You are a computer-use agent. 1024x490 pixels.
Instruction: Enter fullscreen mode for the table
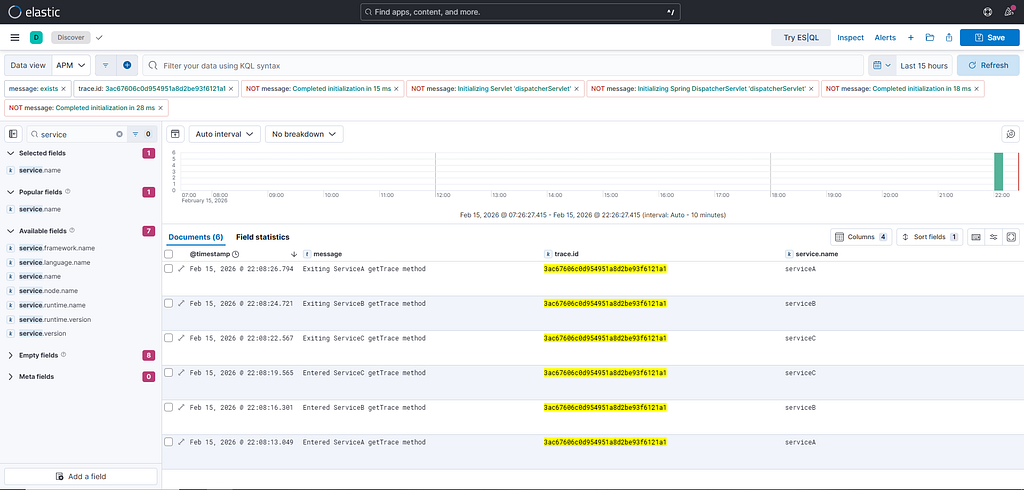click(x=1011, y=237)
